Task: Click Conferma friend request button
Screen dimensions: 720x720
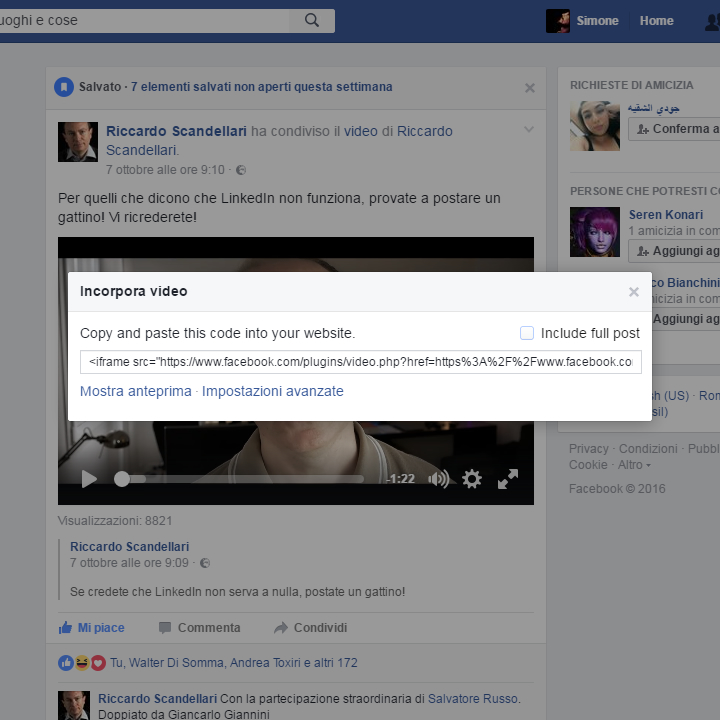Action: (674, 129)
